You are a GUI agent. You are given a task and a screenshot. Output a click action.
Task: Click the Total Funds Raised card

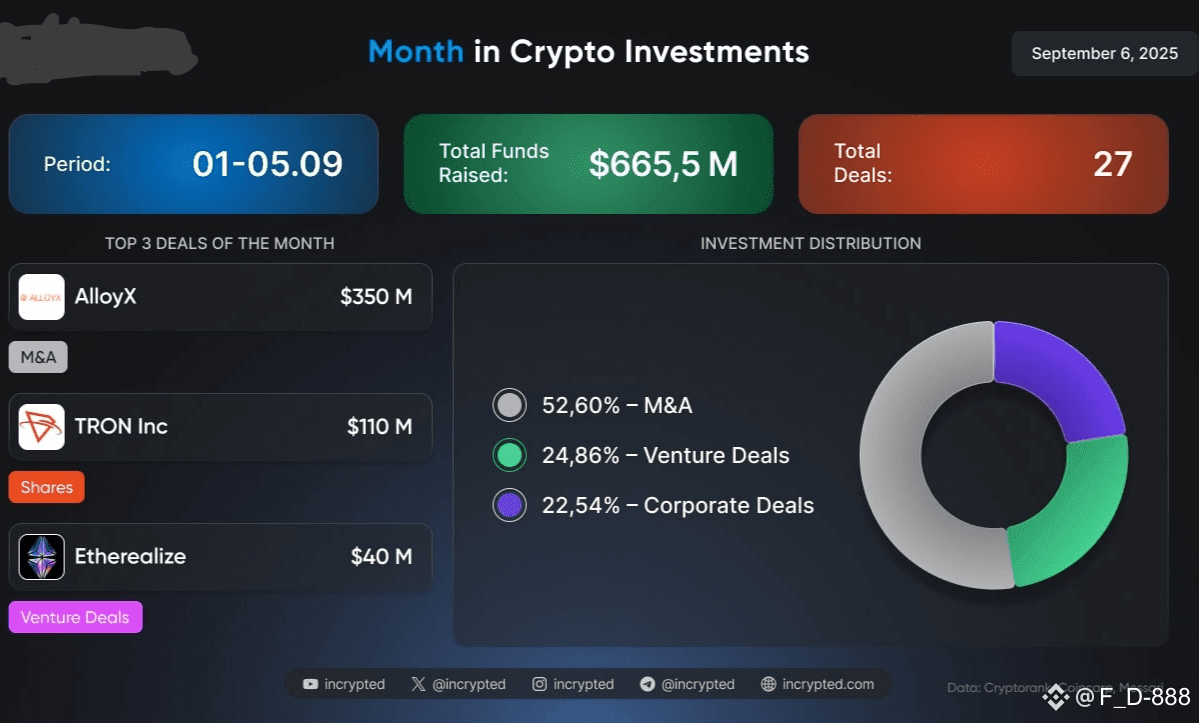coord(588,164)
